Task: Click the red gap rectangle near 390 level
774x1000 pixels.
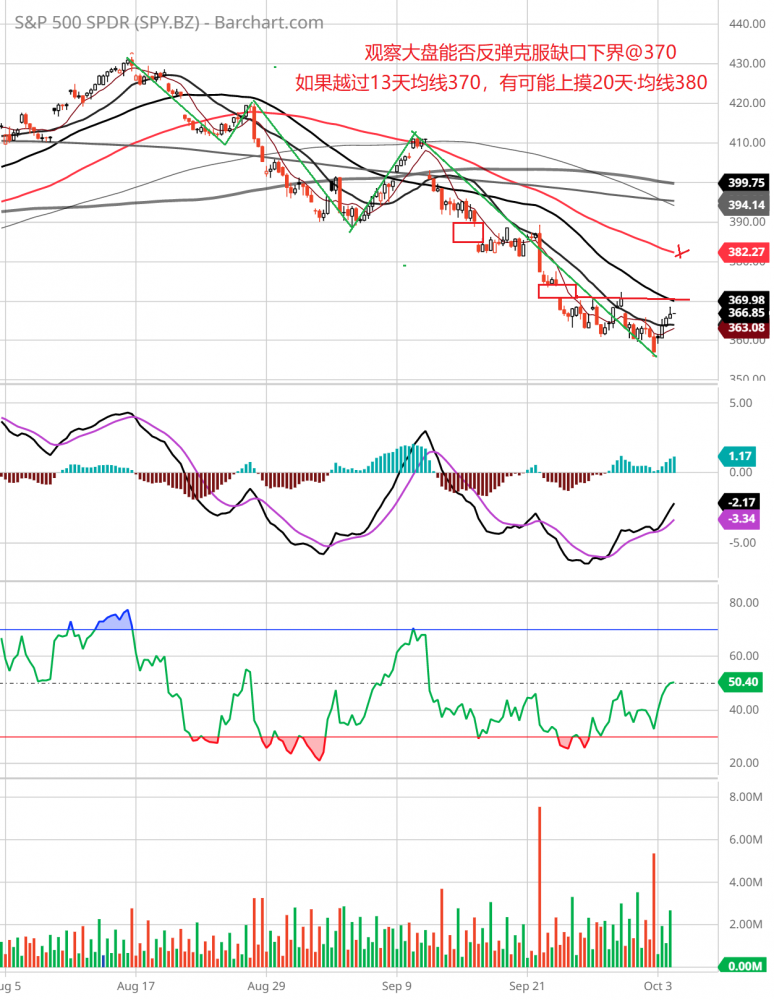Action: point(468,232)
